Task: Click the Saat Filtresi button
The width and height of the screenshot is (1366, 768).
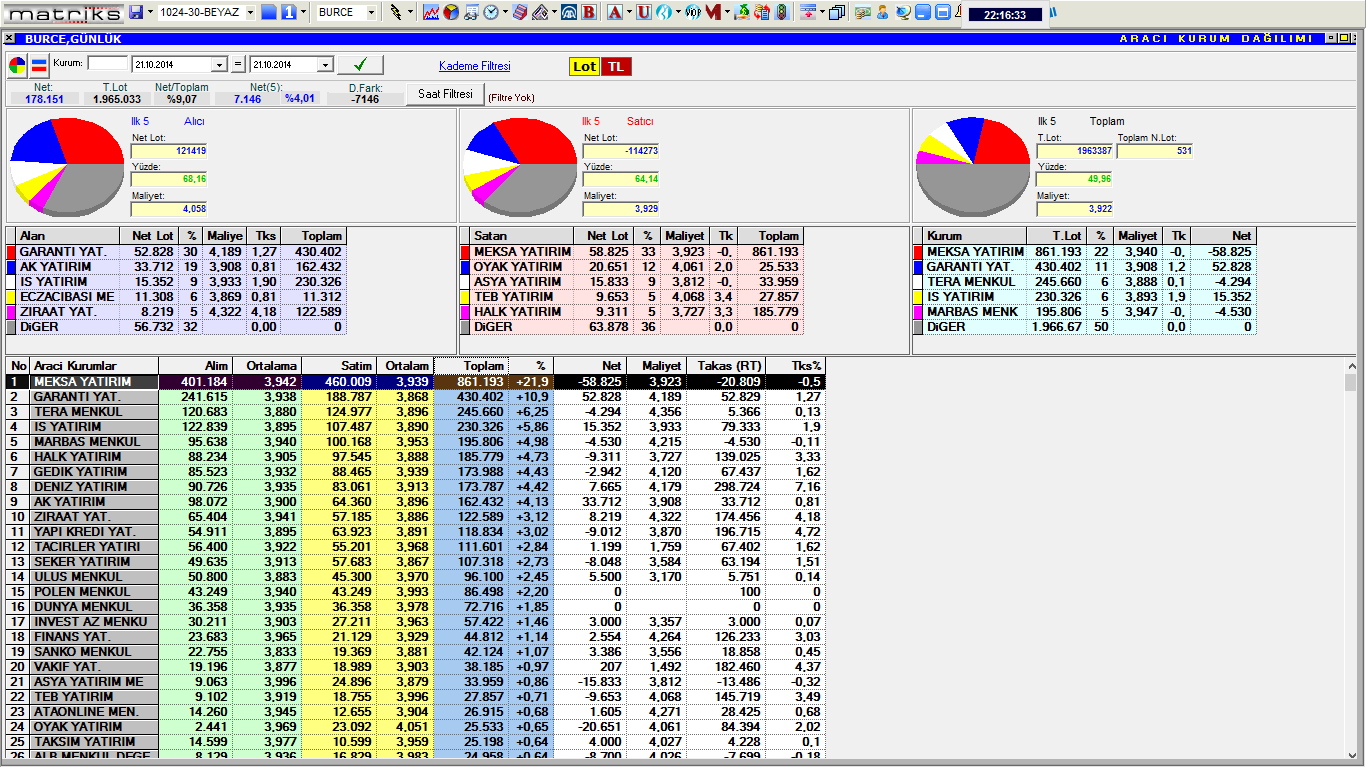Action: 445,94
